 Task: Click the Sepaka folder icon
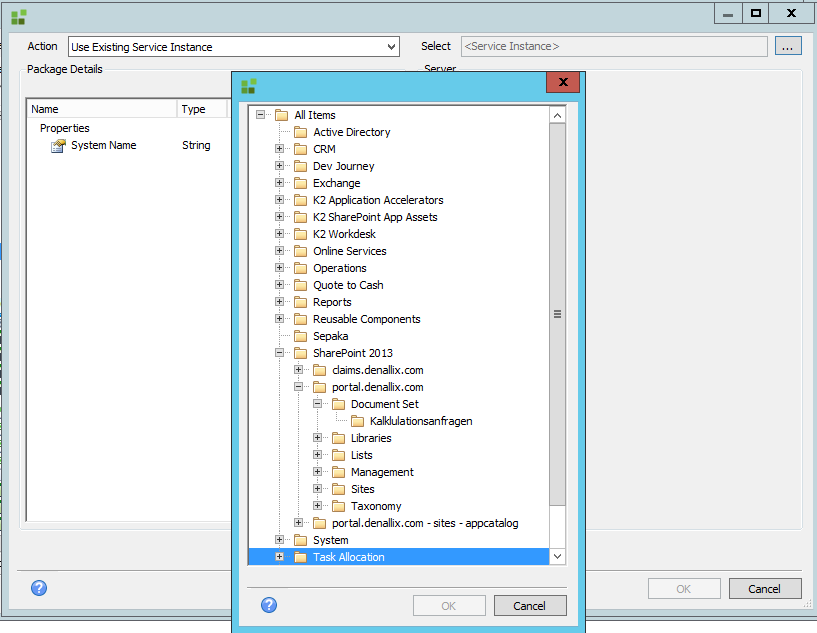click(300, 337)
